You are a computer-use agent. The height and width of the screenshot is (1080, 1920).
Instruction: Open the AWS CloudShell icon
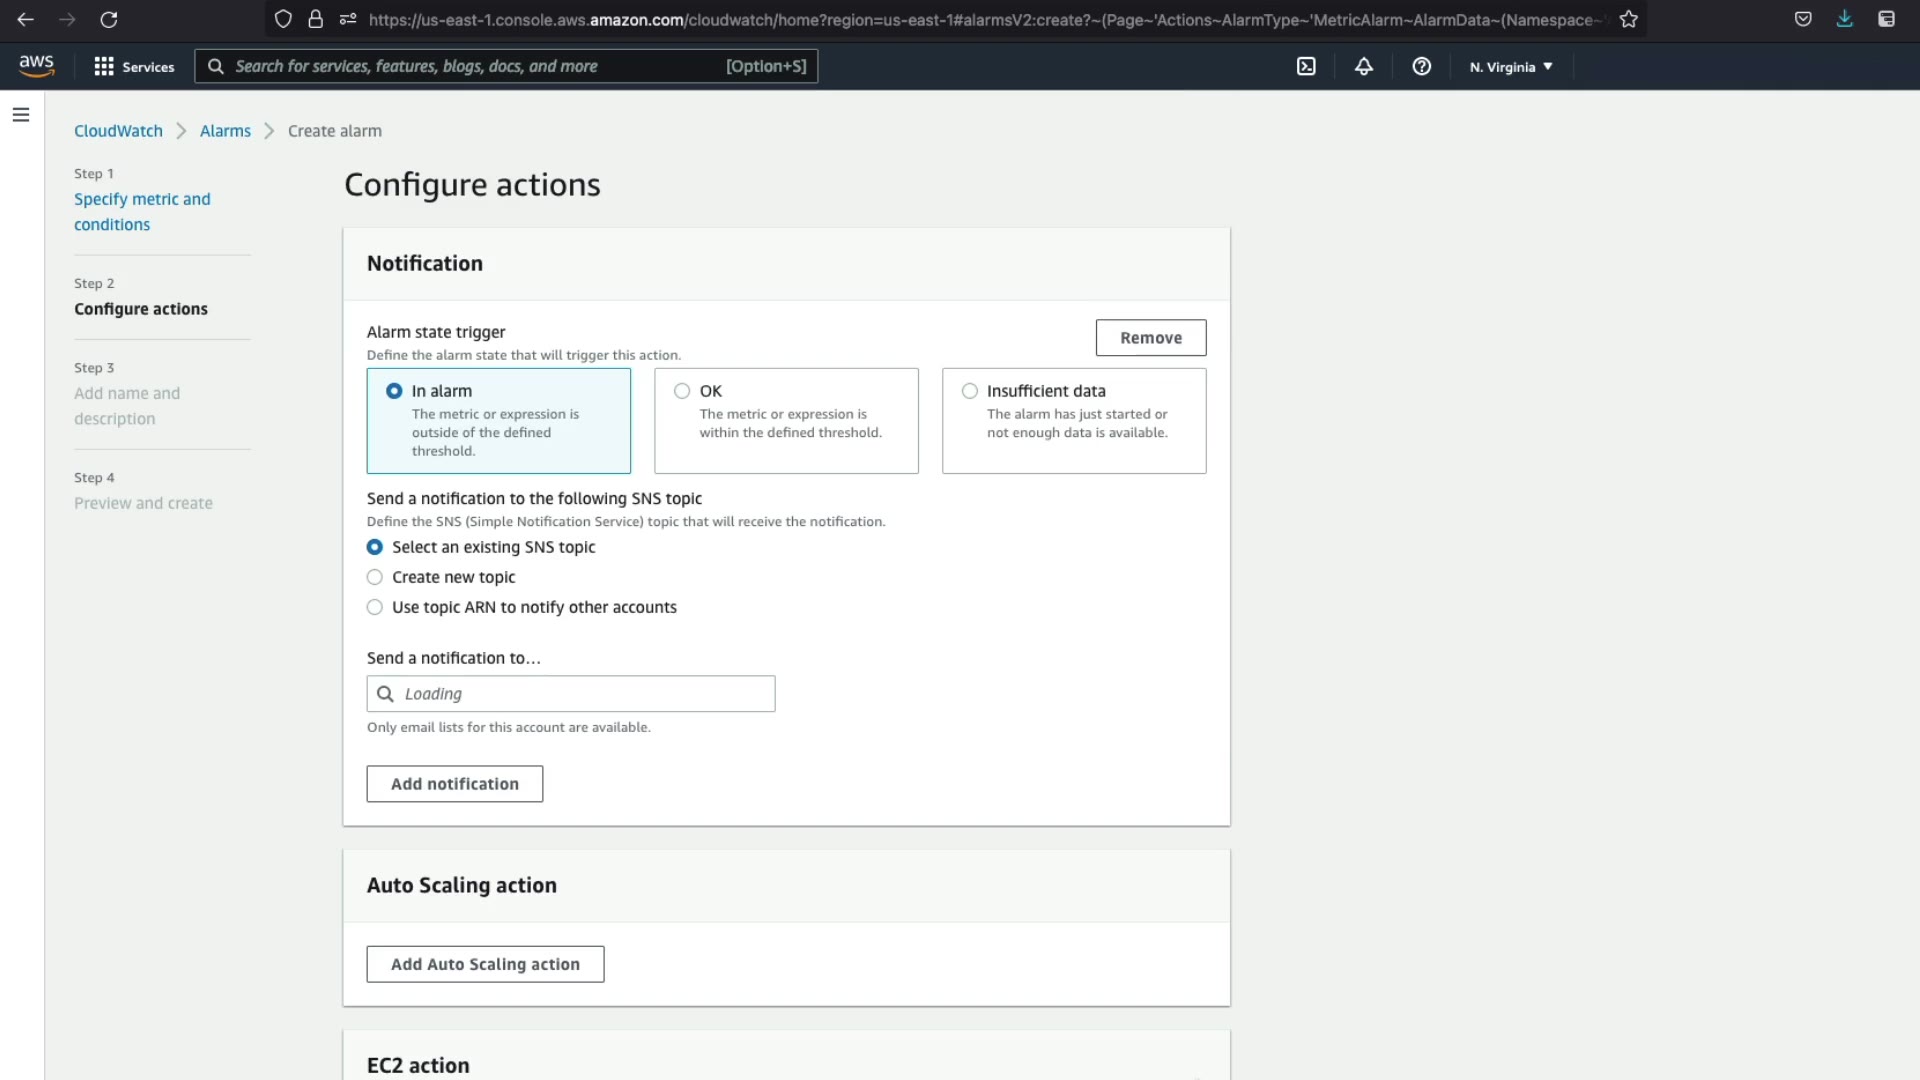pos(1306,66)
